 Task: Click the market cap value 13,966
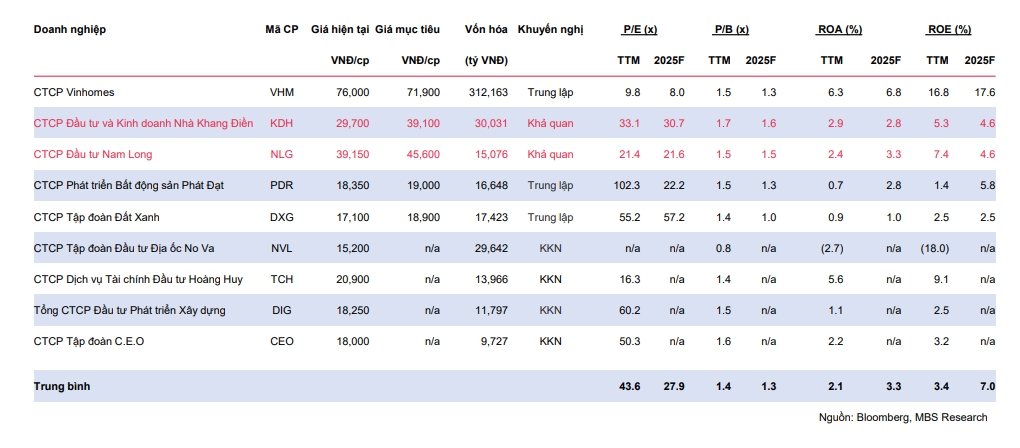[x=492, y=279]
